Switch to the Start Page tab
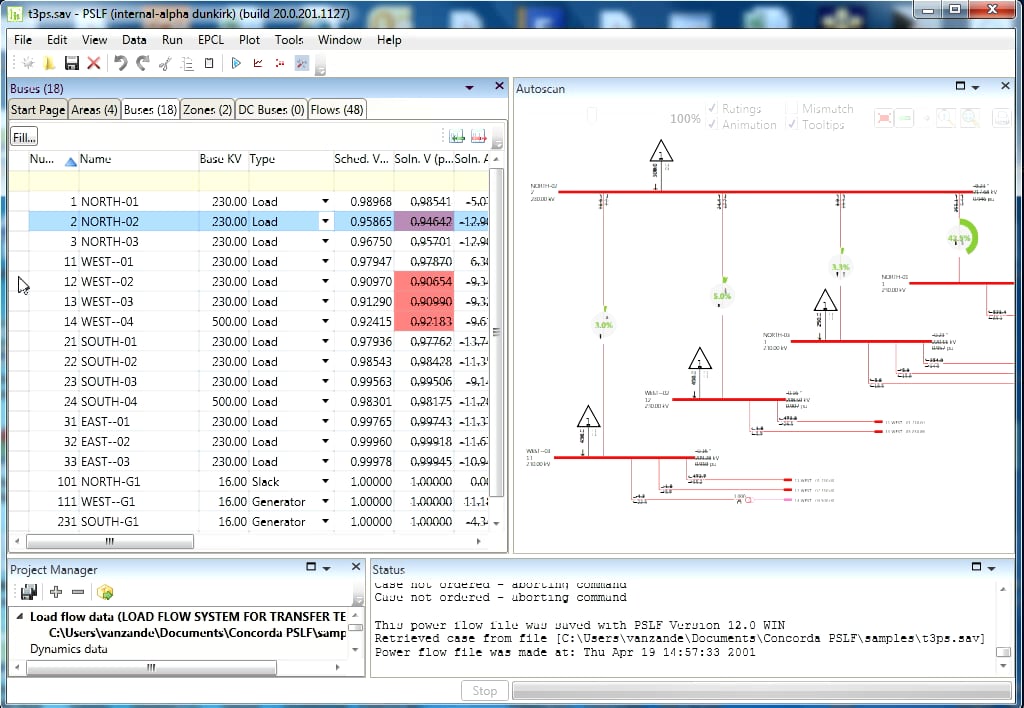Screen dimensions: 1024x708 click(38, 110)
